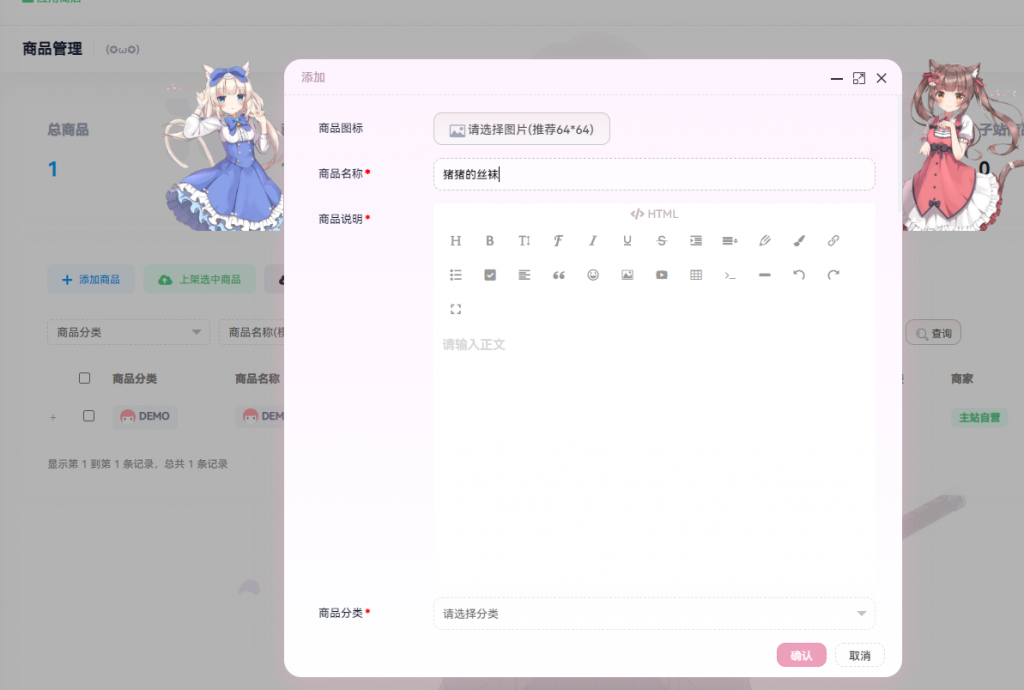Expand the DEMO row with plus sign
This screenshot has height=690, width=1024.
[x=53, y=417]
